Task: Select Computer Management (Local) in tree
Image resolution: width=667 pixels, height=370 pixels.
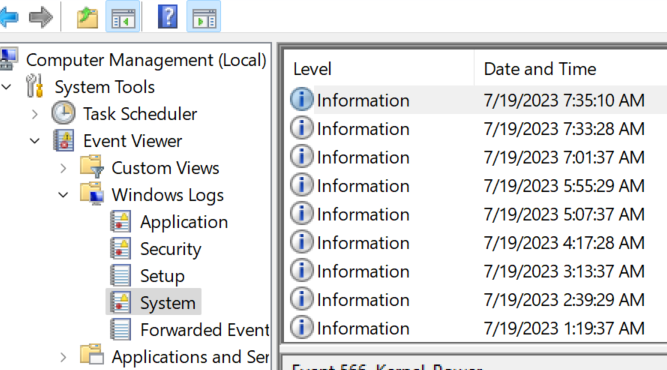Action: point(146,60)
